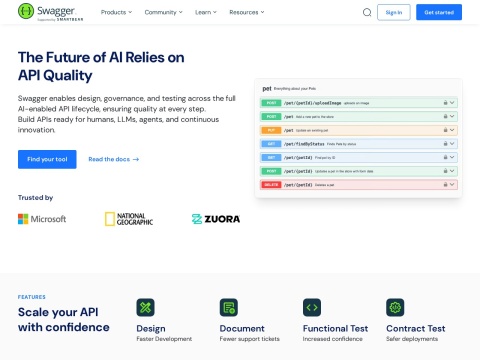Click the National Geographic logo
This screenshot has height=360, width=480.
[x=129, y=219]
